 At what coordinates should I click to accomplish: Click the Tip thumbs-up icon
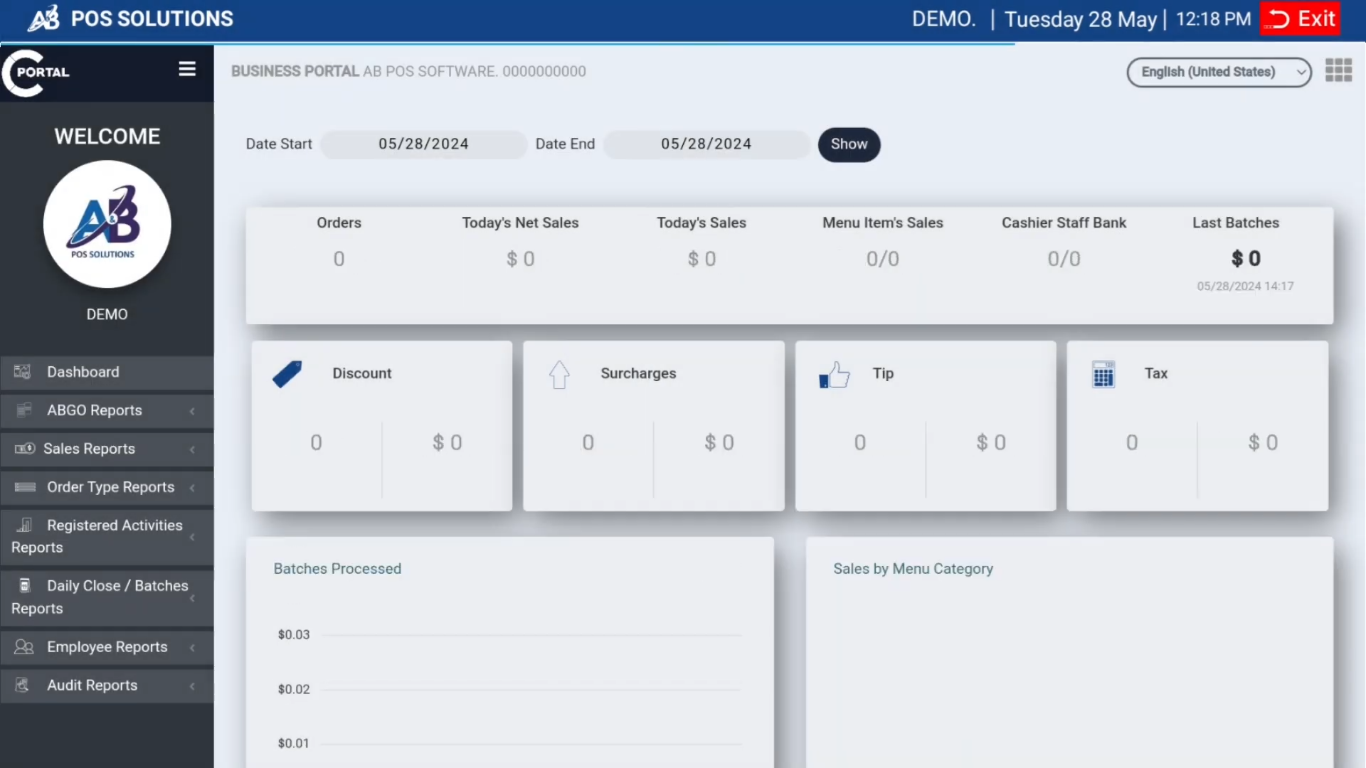coord(834,375)
